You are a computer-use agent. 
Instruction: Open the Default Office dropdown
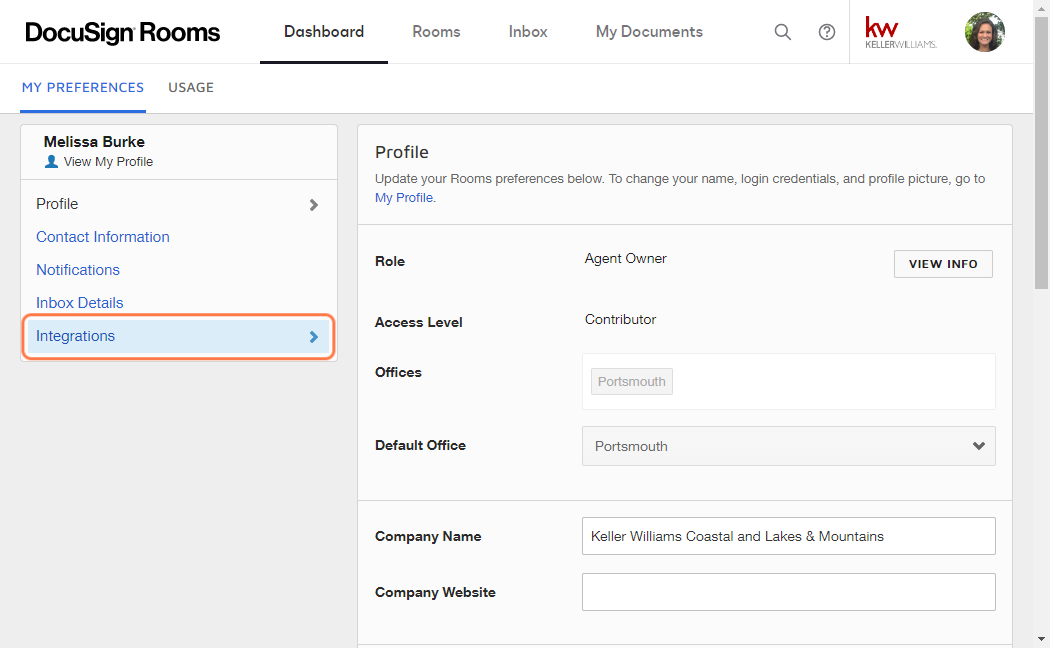click(788, 446)
